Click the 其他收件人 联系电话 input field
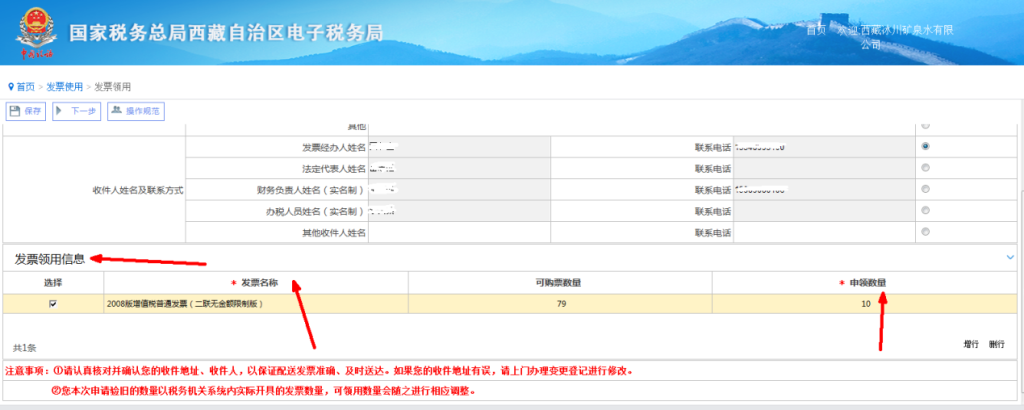The width and height of the screenshot is (1024, 410). pos(825,232)
